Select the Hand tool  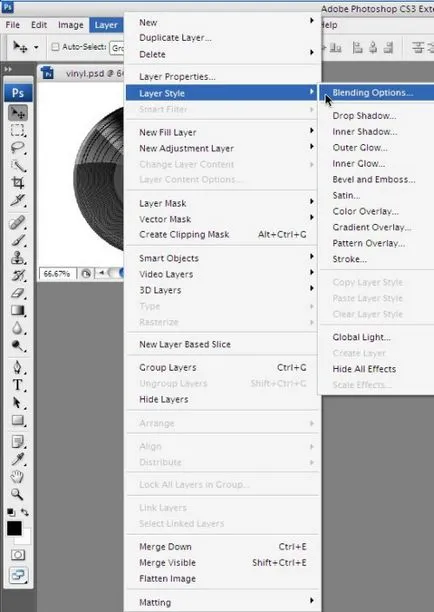click(x=18, y=477)
